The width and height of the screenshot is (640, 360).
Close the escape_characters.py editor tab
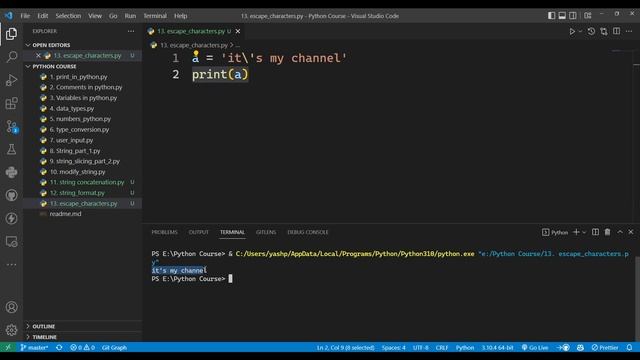(x=238, y=31)
